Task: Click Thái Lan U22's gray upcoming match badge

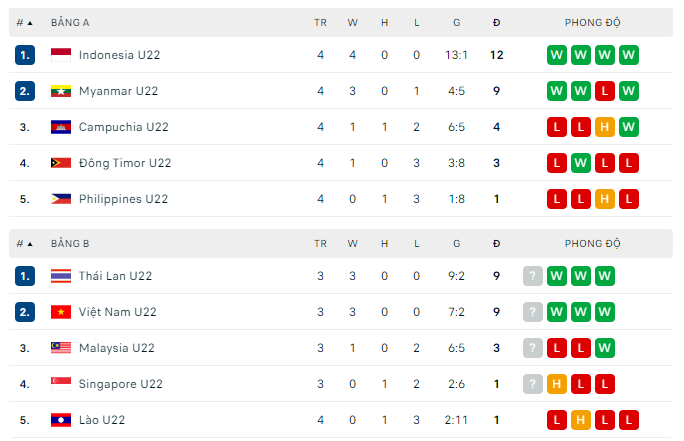Action: [x=533, y=276]
